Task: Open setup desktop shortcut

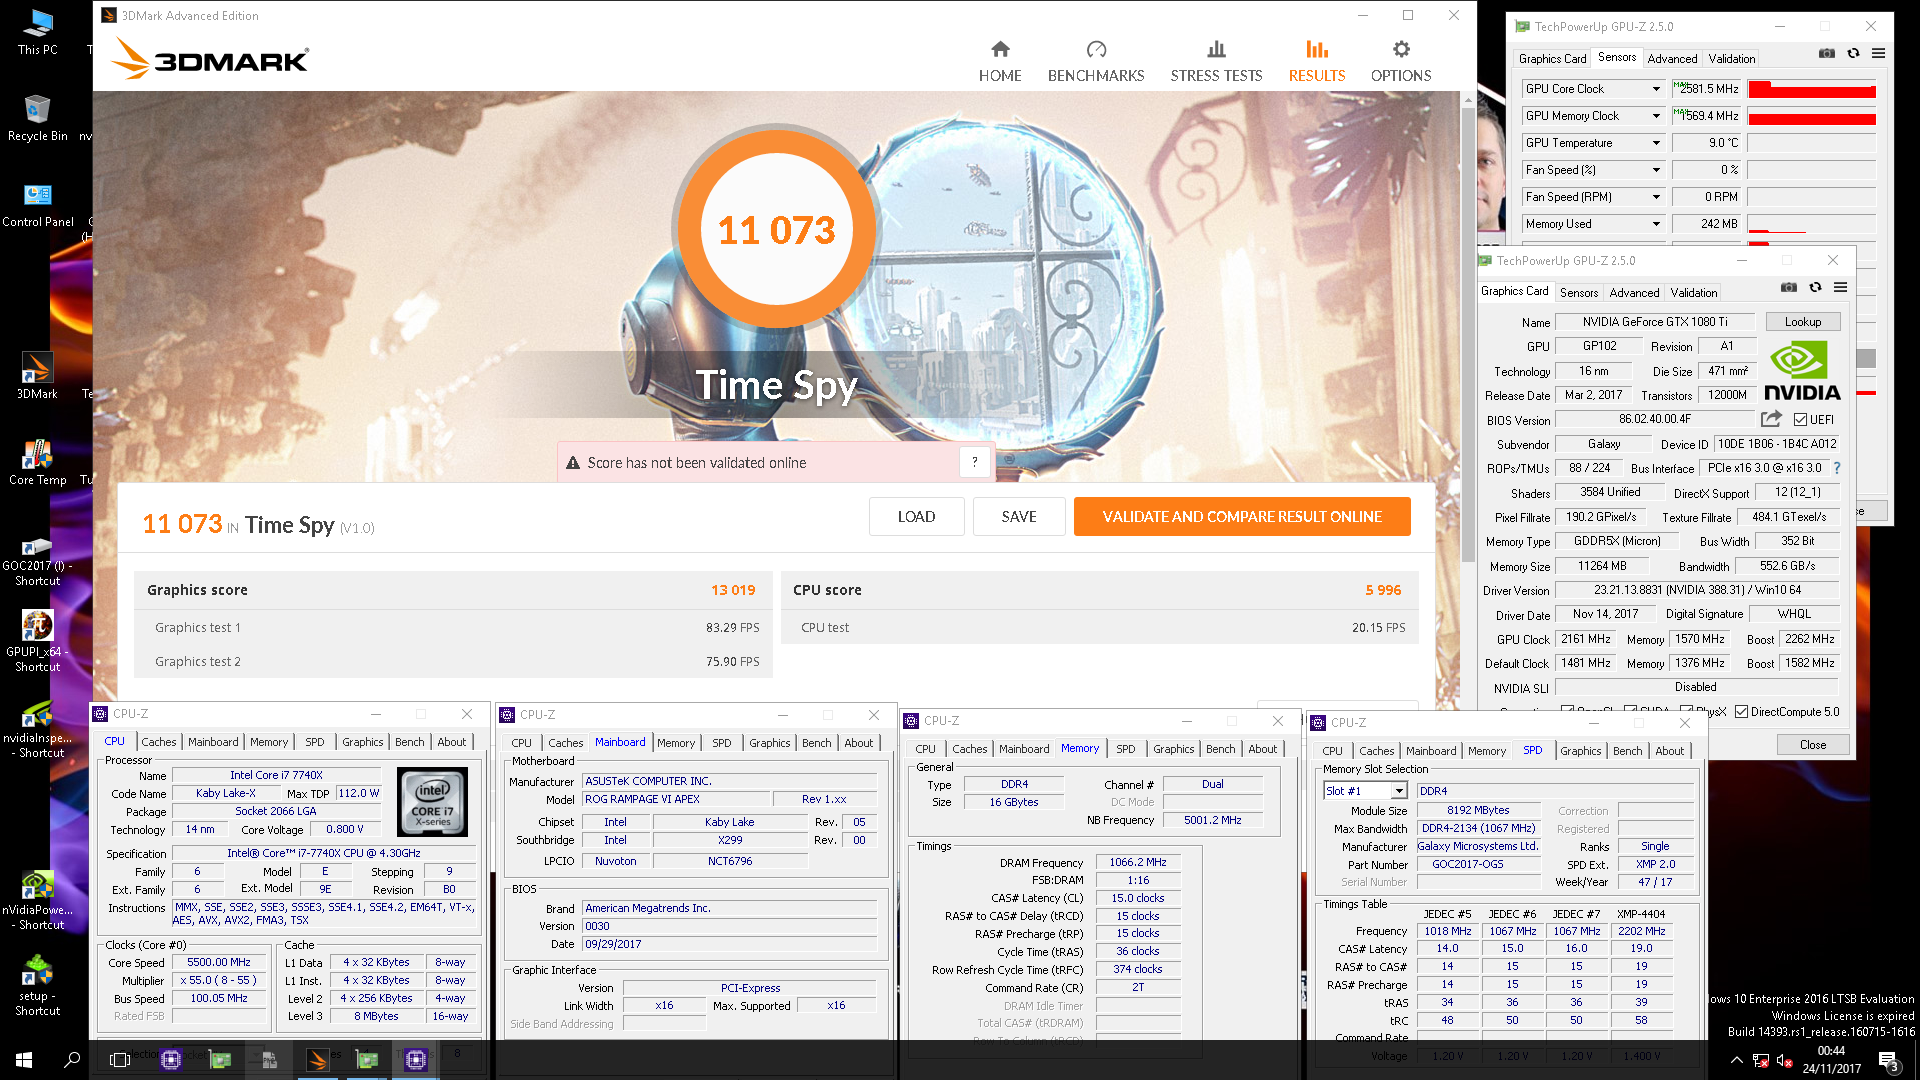Action: coord(37,986)
